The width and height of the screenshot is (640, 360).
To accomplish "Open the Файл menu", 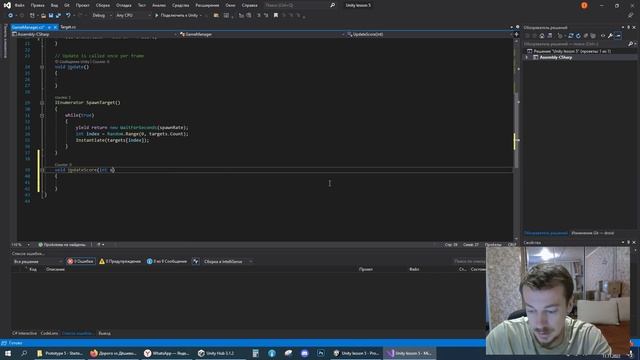I will coord(19,5).
